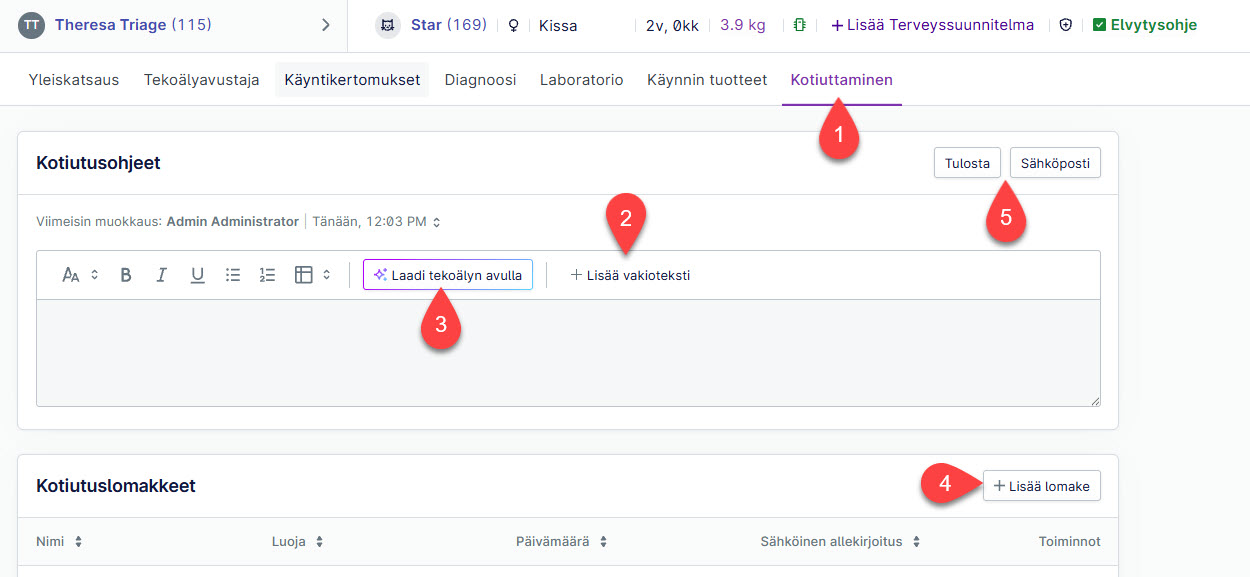Click the insert table icon
This screenshot has height=577, width=1250.
click(304, 275)
